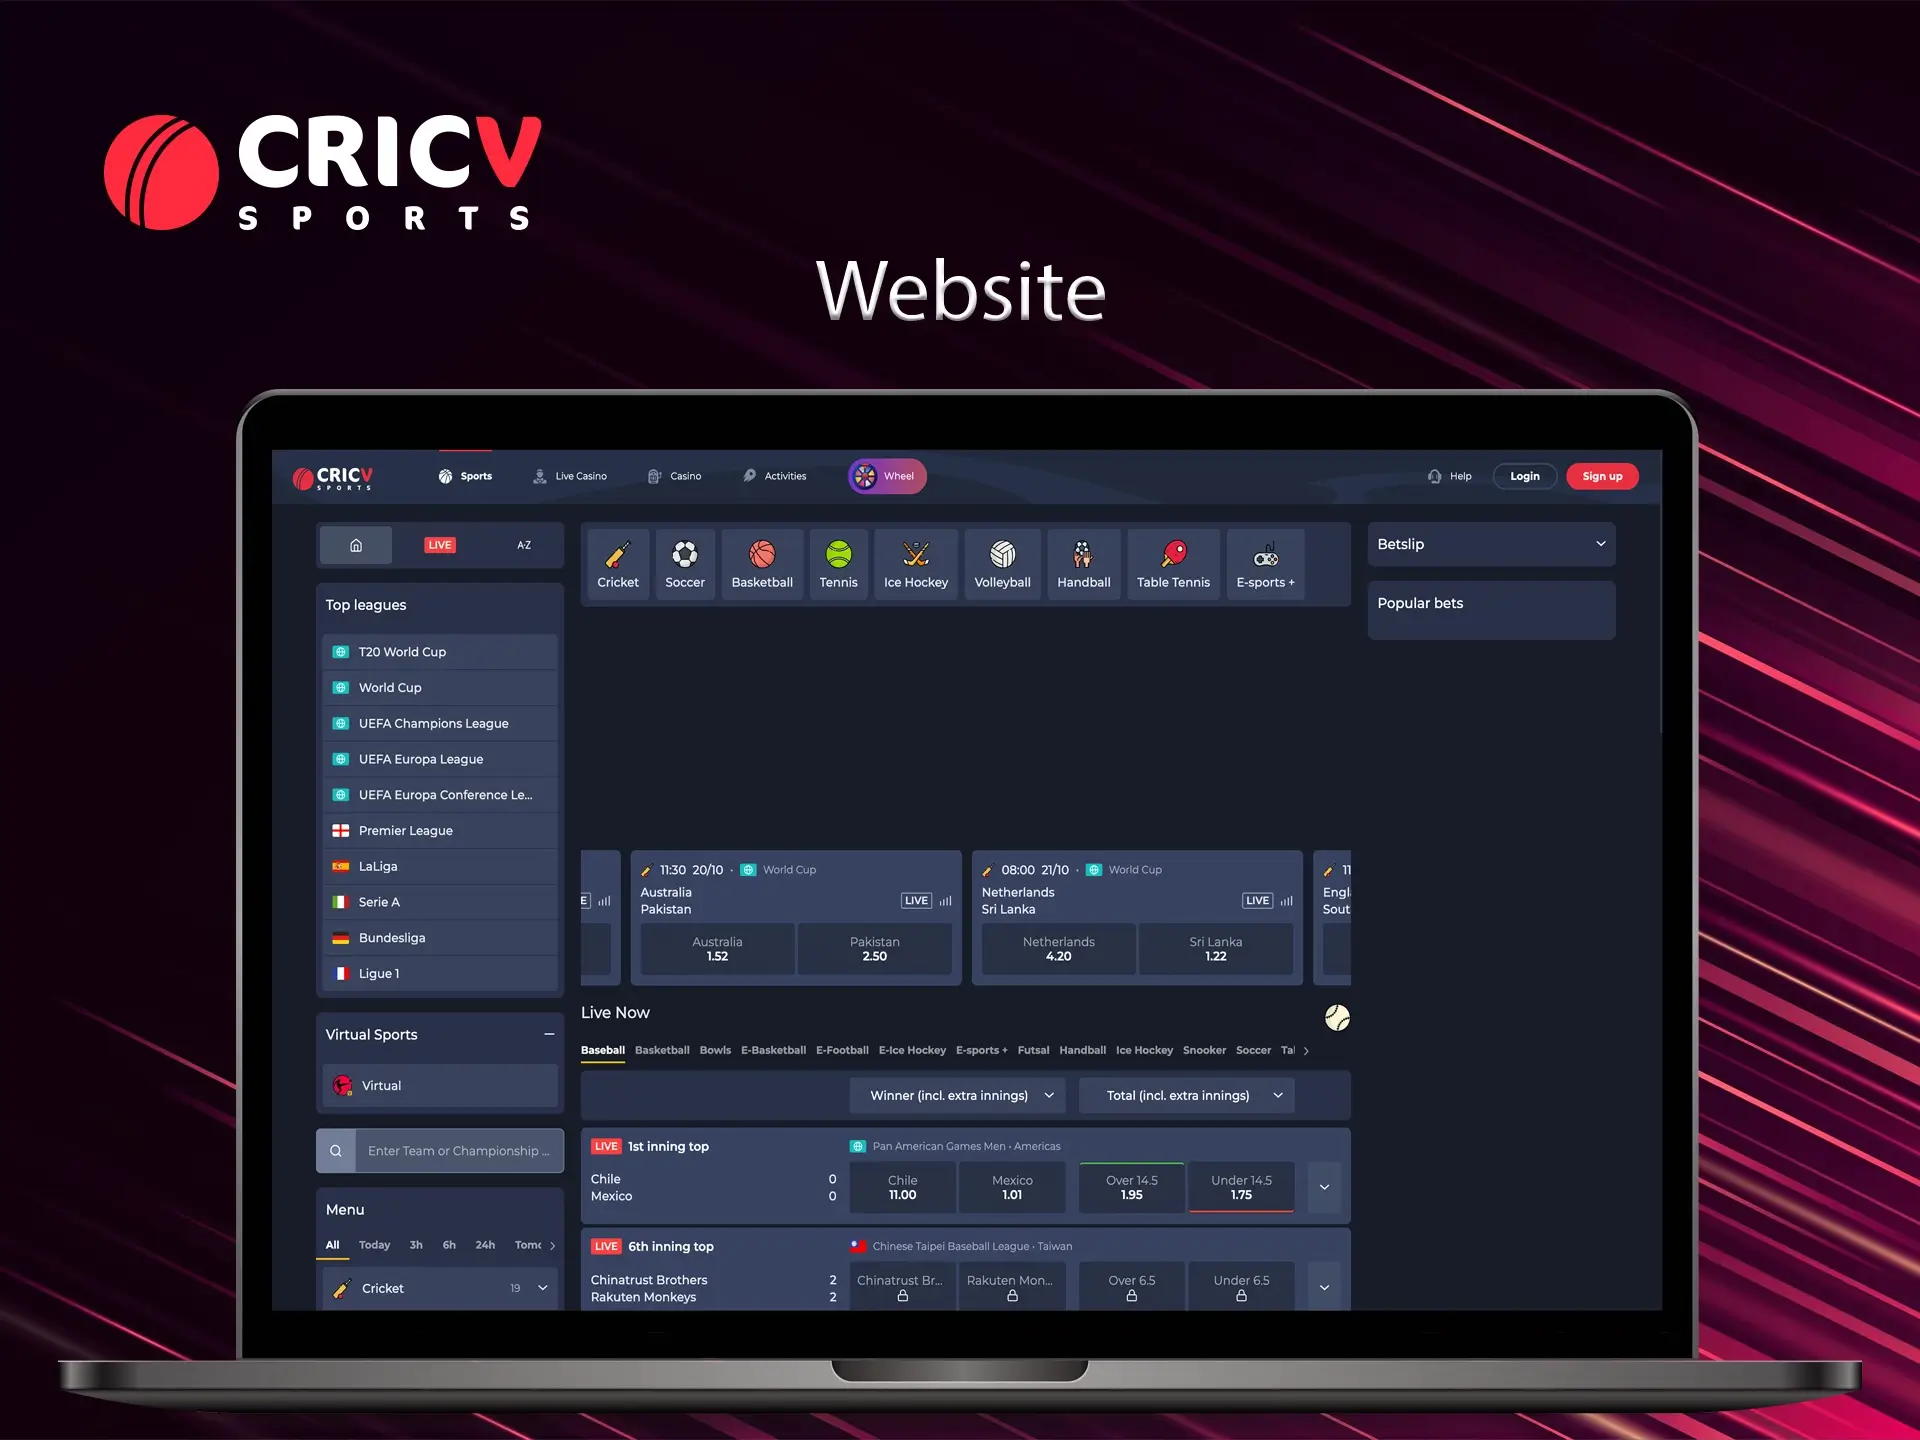Click the Wheel promotional element

(887, 476)
